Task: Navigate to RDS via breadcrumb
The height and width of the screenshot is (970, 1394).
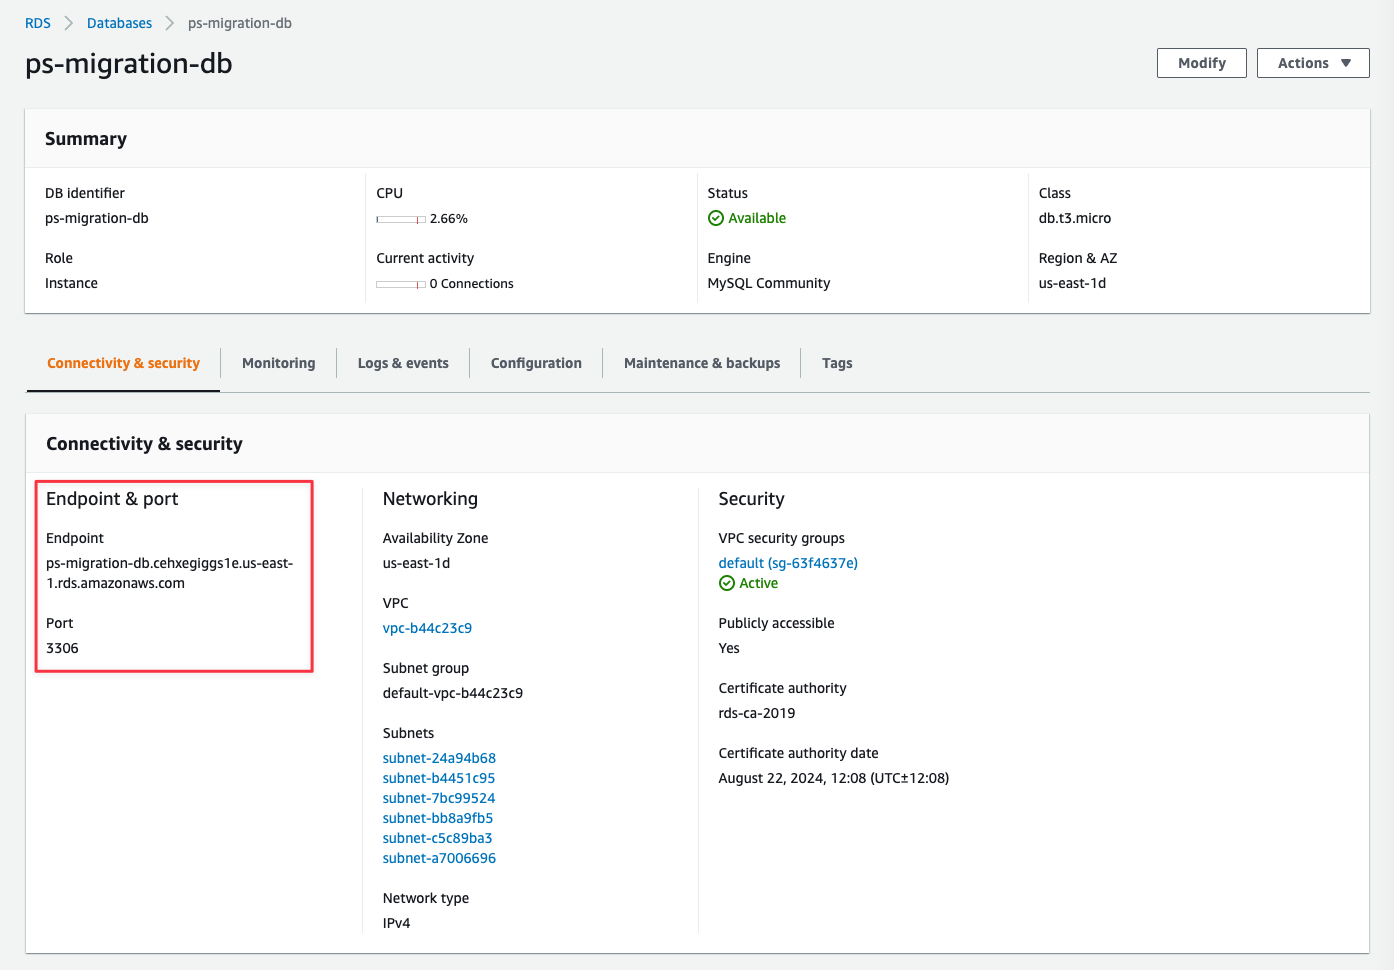Action: pyautogui.click(x=36, y=22)
